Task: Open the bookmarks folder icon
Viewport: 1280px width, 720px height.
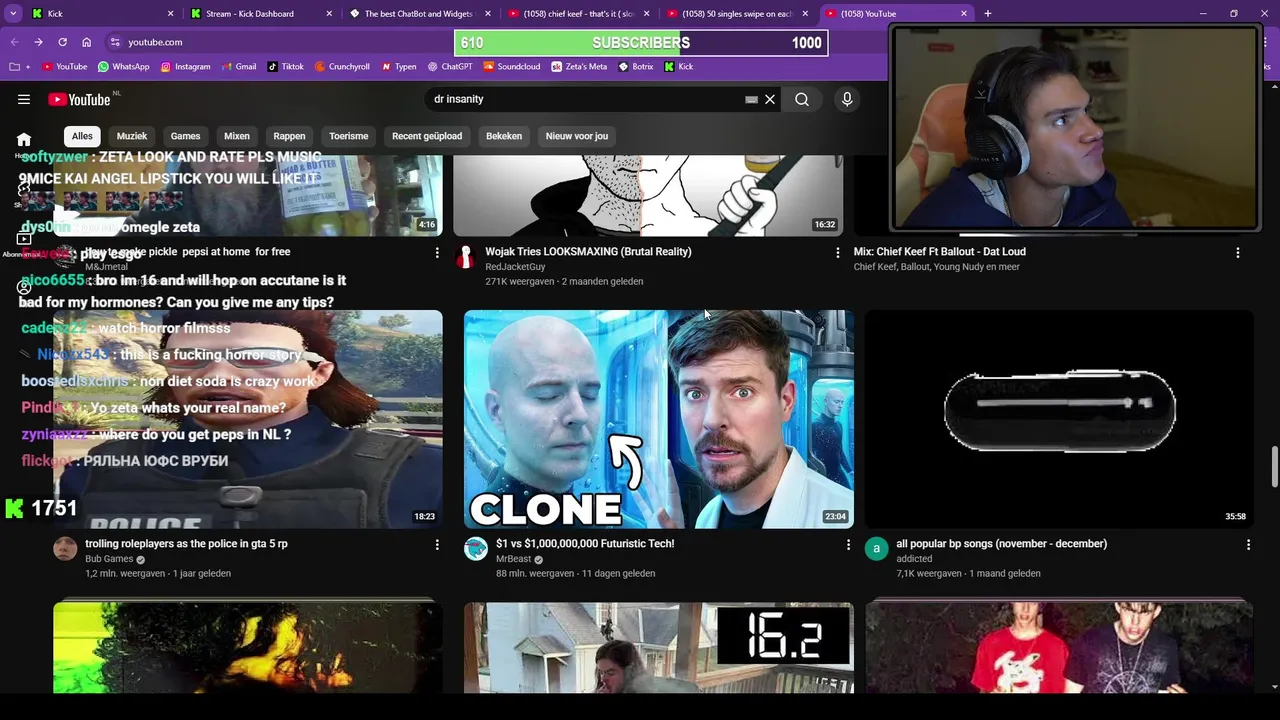Action: [14, 67]
